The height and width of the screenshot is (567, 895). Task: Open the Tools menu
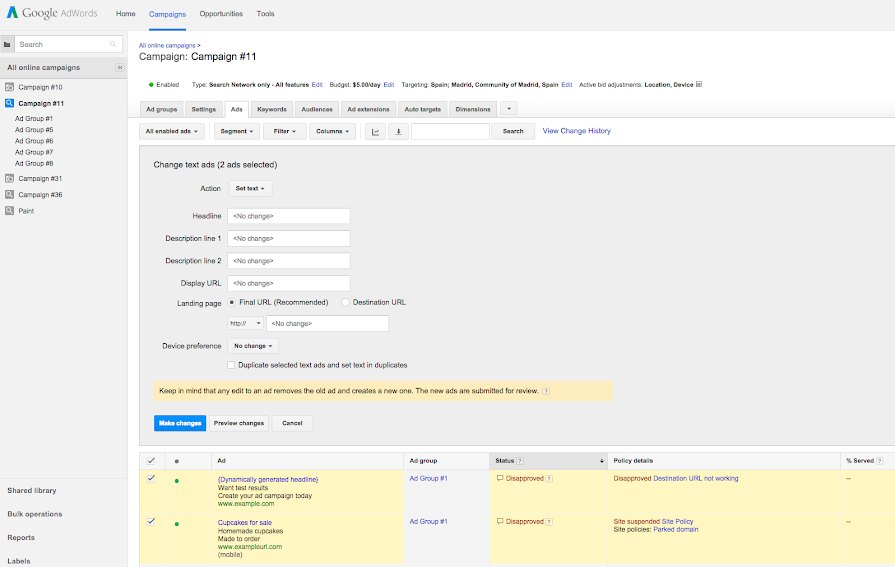265,14
